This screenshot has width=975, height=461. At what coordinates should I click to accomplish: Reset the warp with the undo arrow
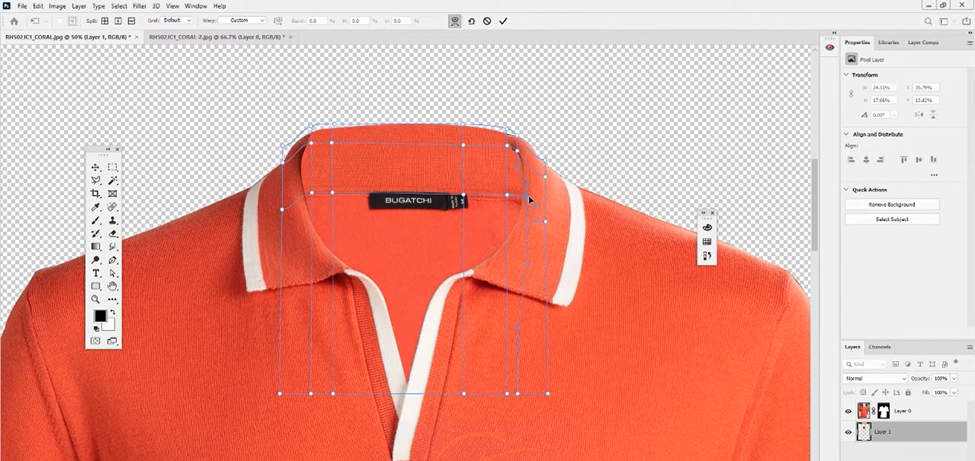pyautogui.click(x=471, y=20)
